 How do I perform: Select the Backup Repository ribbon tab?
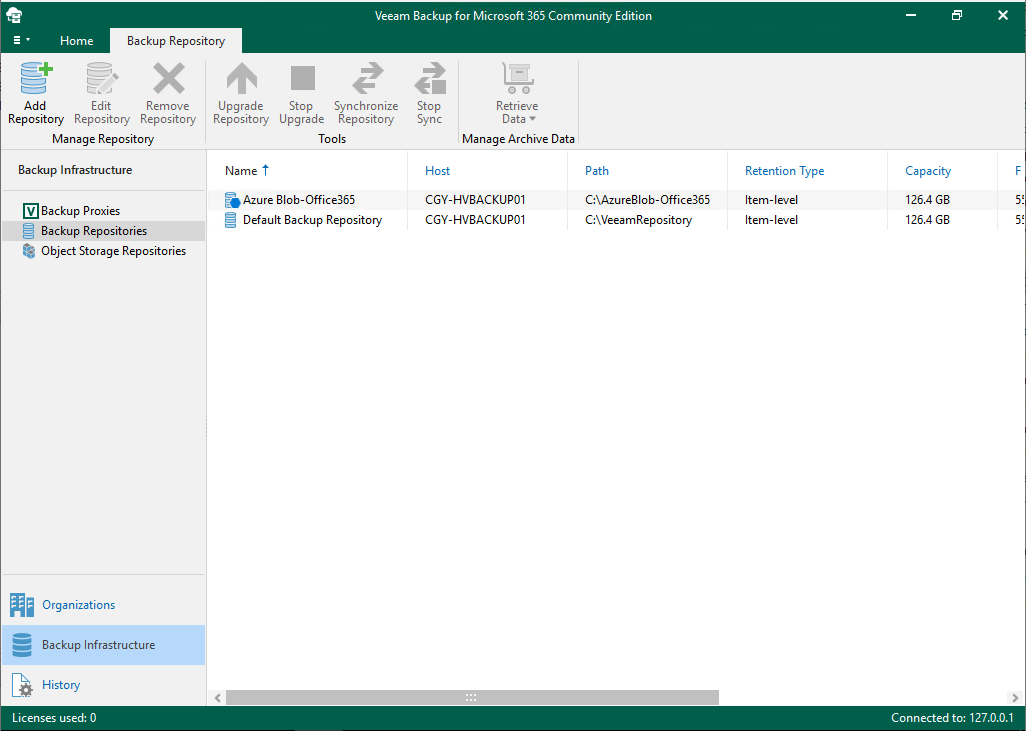(x=176, y=41)
